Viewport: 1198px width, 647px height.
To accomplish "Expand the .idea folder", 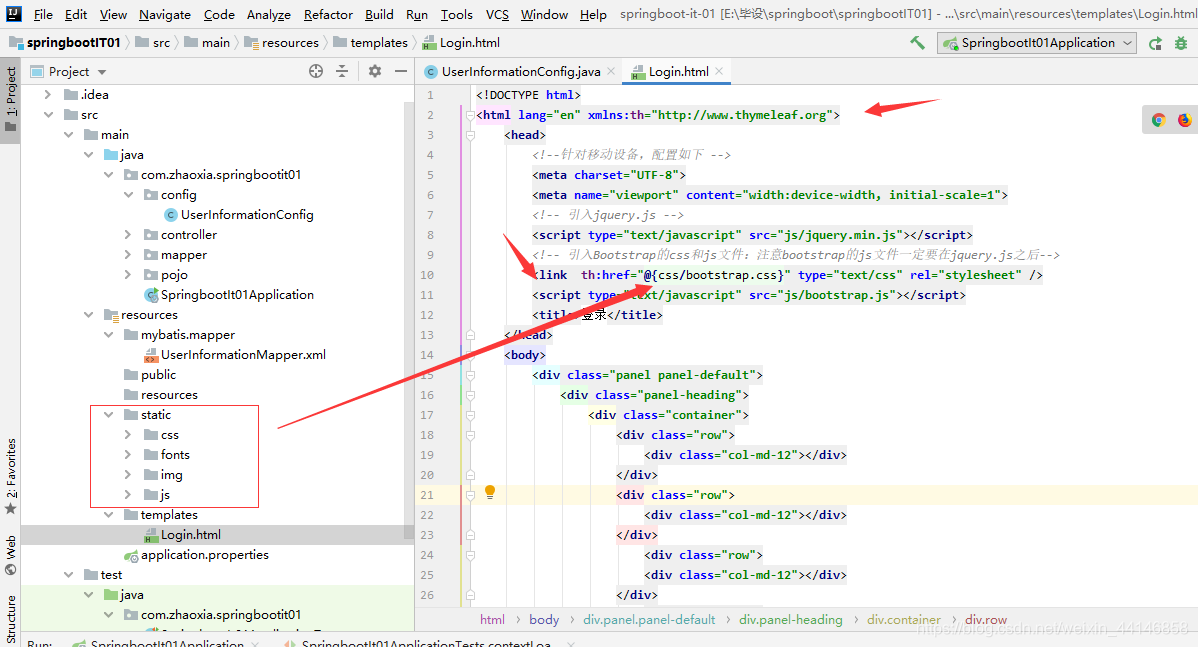I will [48, 95].
